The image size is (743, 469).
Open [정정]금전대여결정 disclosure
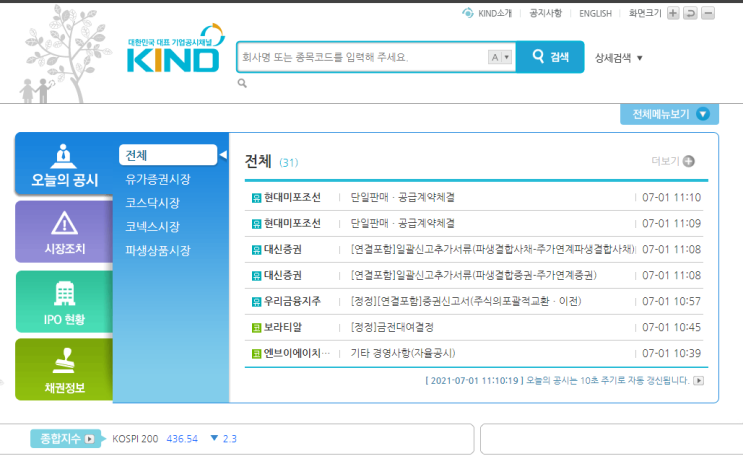(392, 327)
